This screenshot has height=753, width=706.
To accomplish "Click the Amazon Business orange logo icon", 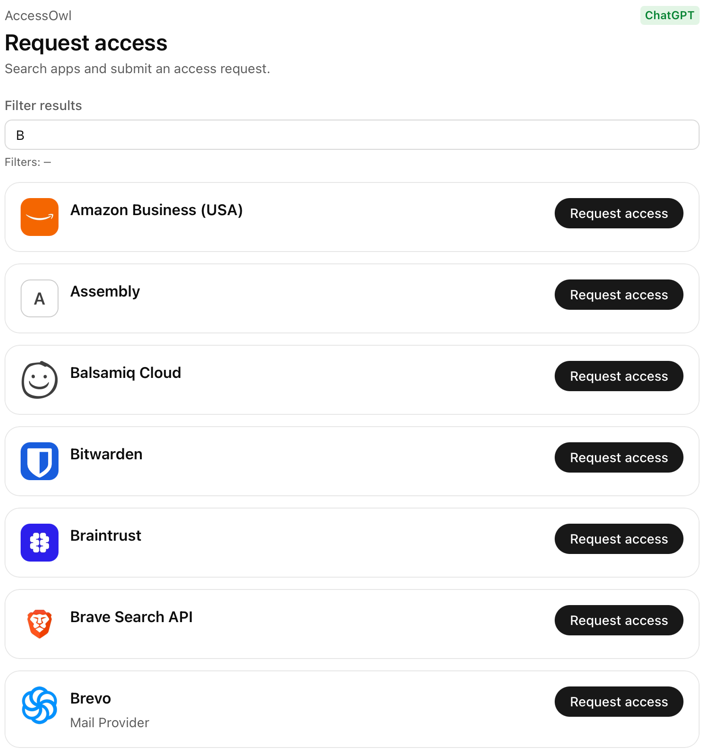I will coord(40,217).
